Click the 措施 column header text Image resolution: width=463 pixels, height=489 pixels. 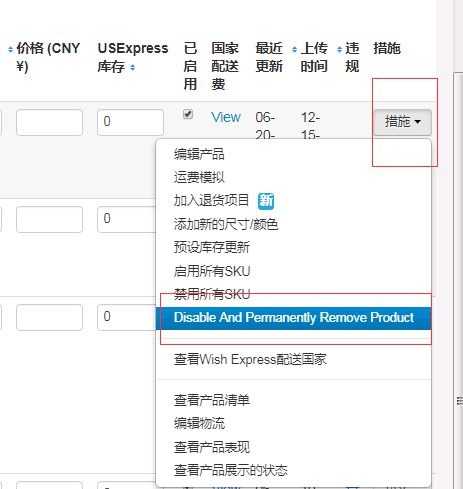387,48
